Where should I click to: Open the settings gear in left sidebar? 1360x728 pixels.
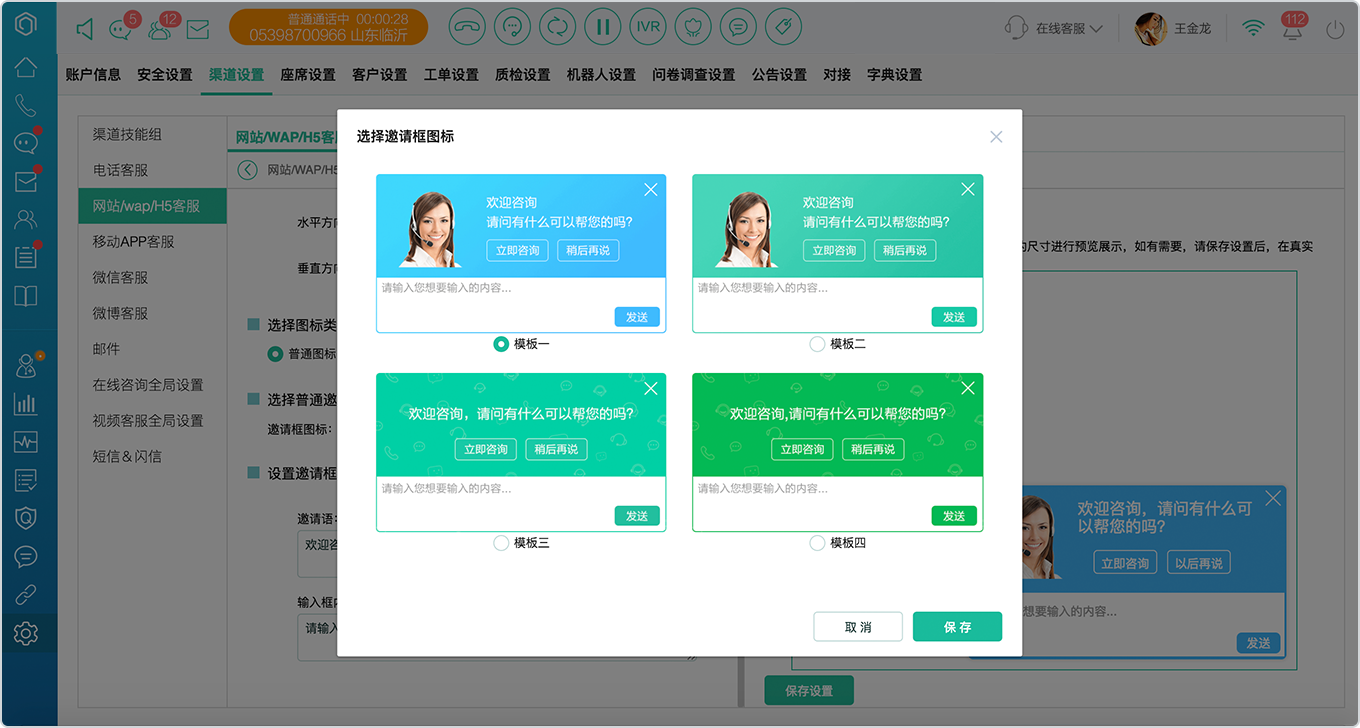(26, 633)
